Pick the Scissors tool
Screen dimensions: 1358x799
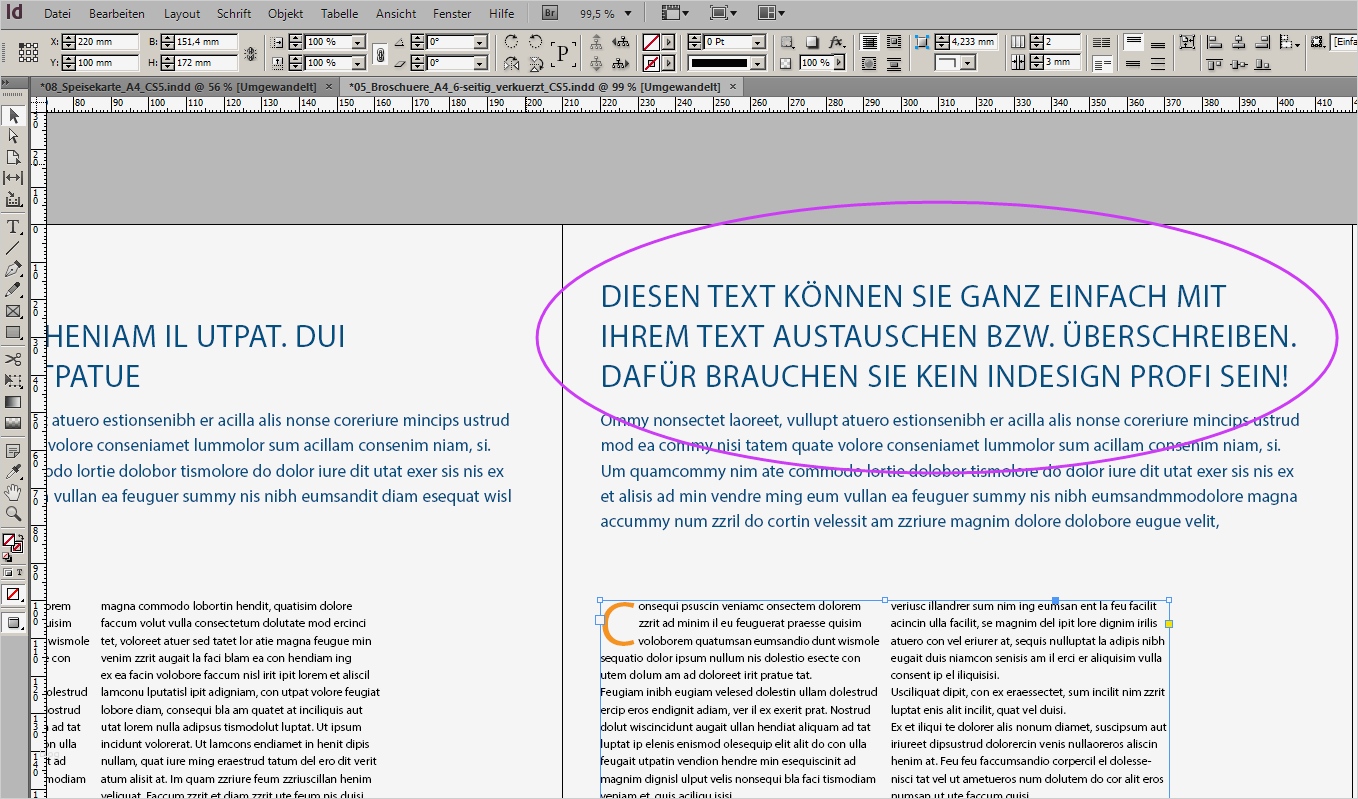click(x=14, y=359)
